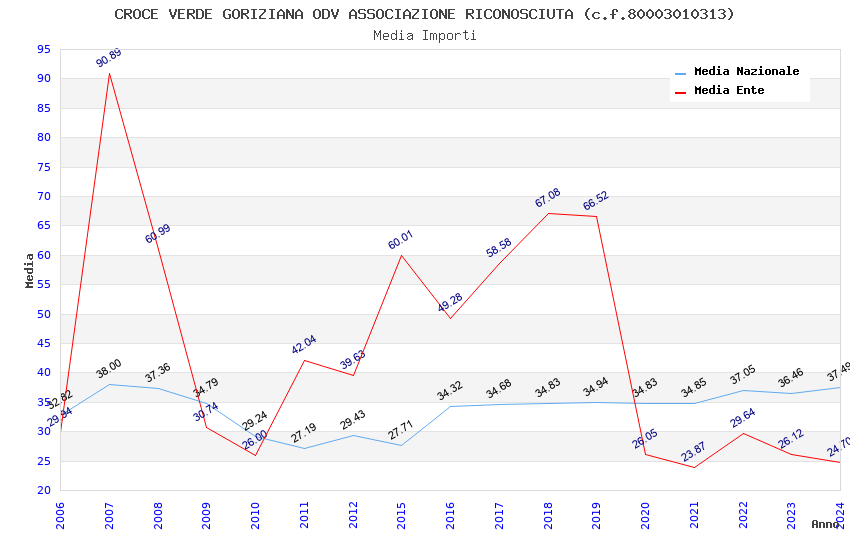Screen dimensions: 850x550
Task: Click the x-axis year 2016
Action: click(450, 515)
